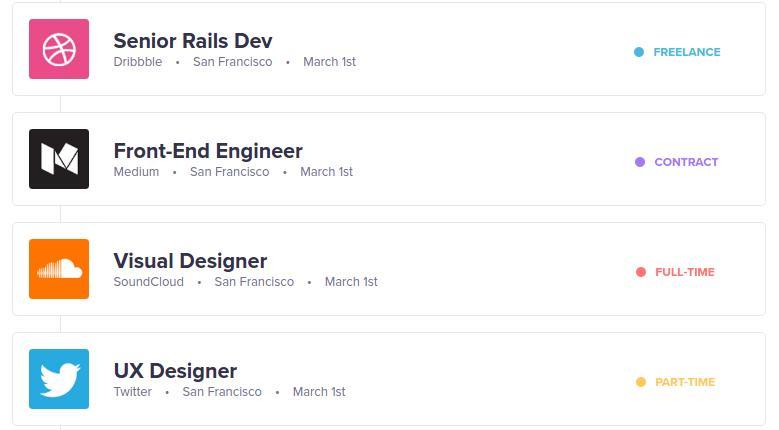Click the black Medium logo icon
The width and height of the screenshot is (779, 430).
59,159
